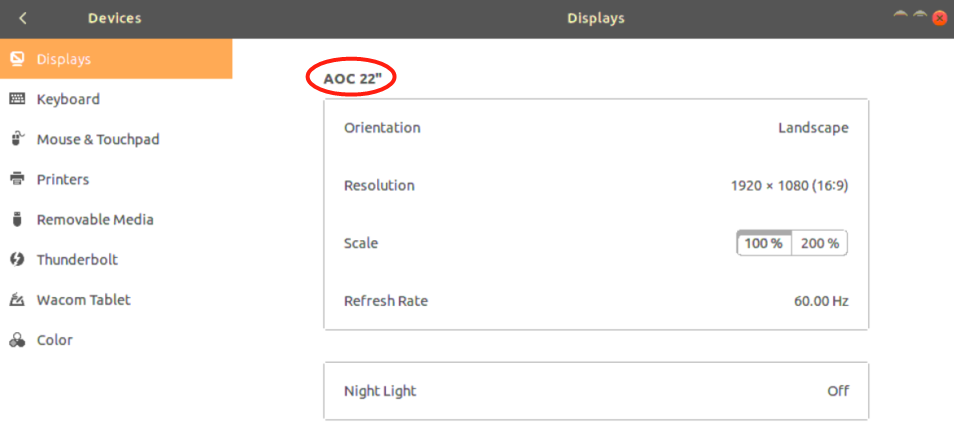954x446 pixels.
Task: Go back using the header arrow
Action: pos(23,18)
